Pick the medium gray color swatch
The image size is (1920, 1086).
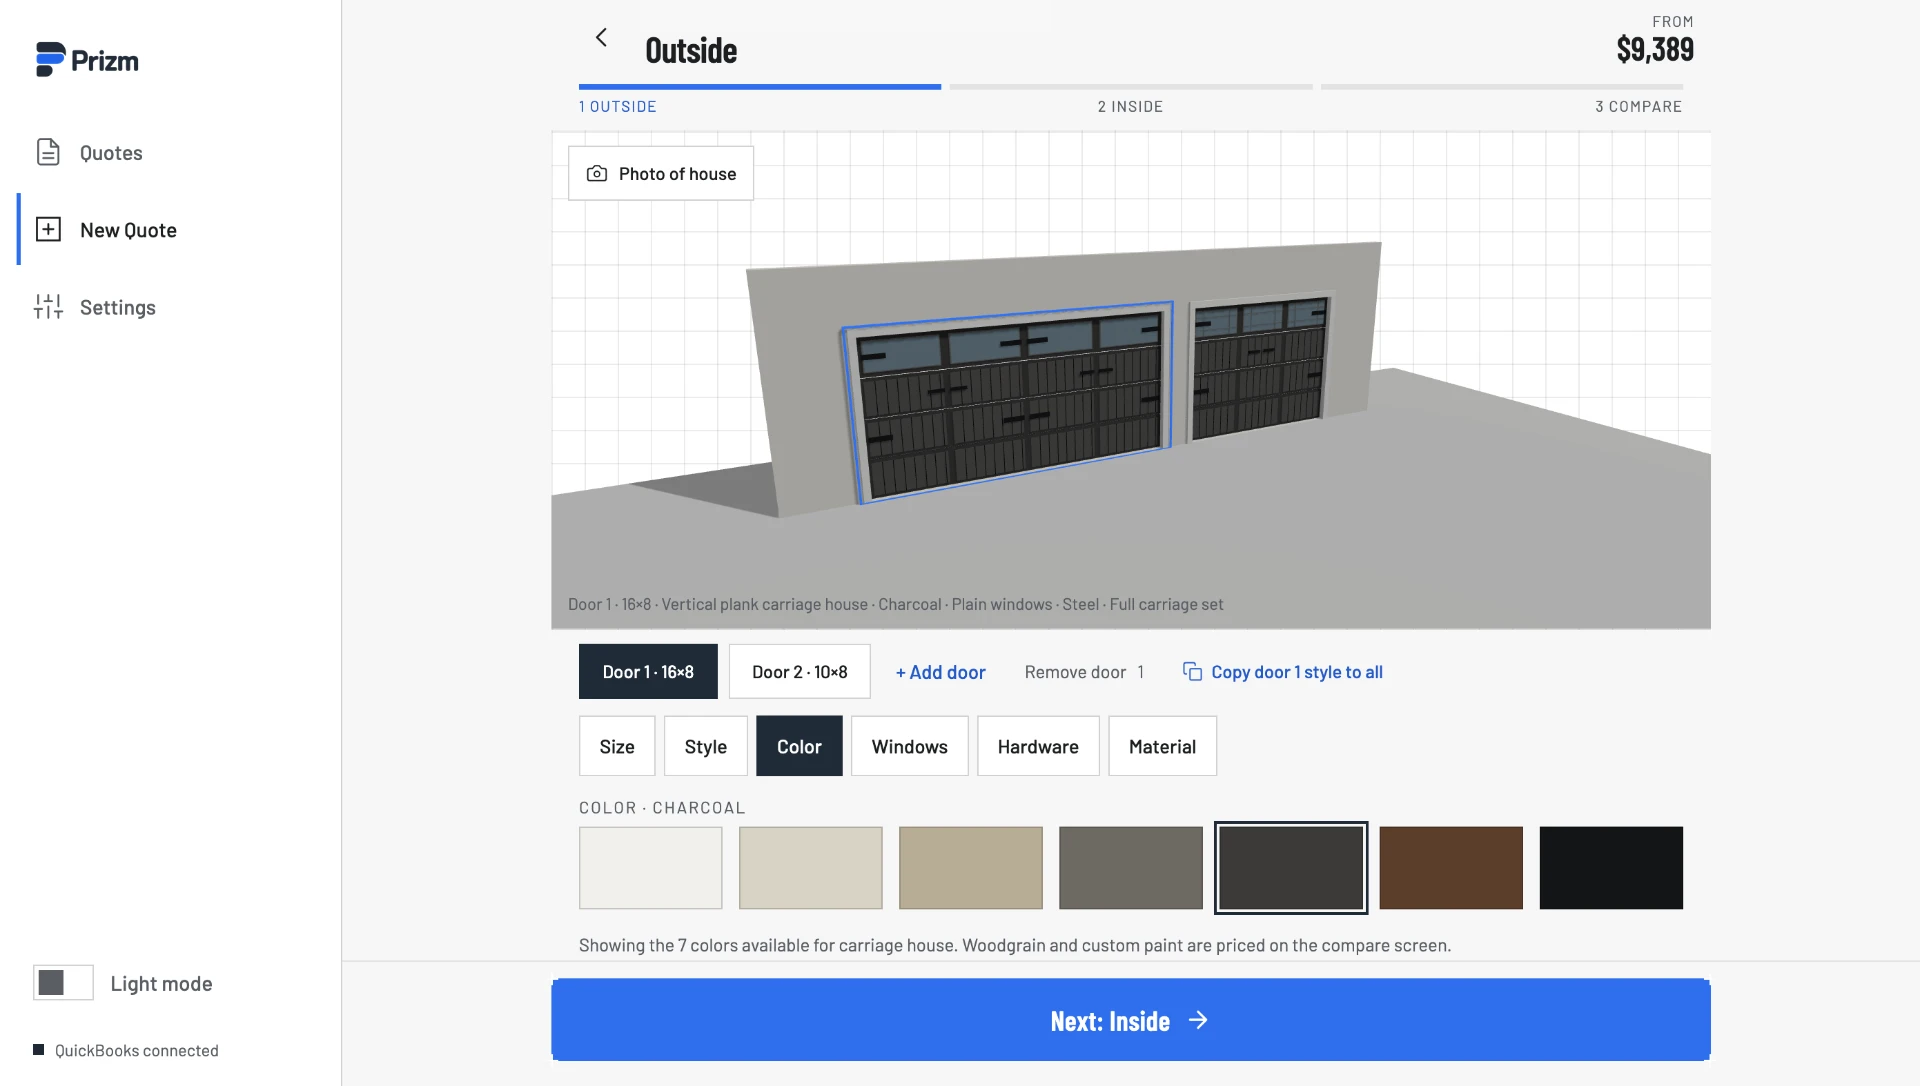1131,868
